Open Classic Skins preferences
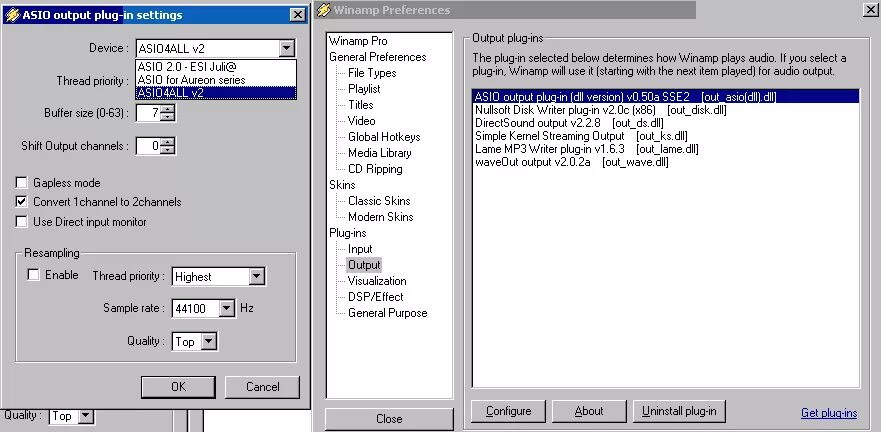The height and width of the screenshot is (432, 881). [x=379, y=201]
